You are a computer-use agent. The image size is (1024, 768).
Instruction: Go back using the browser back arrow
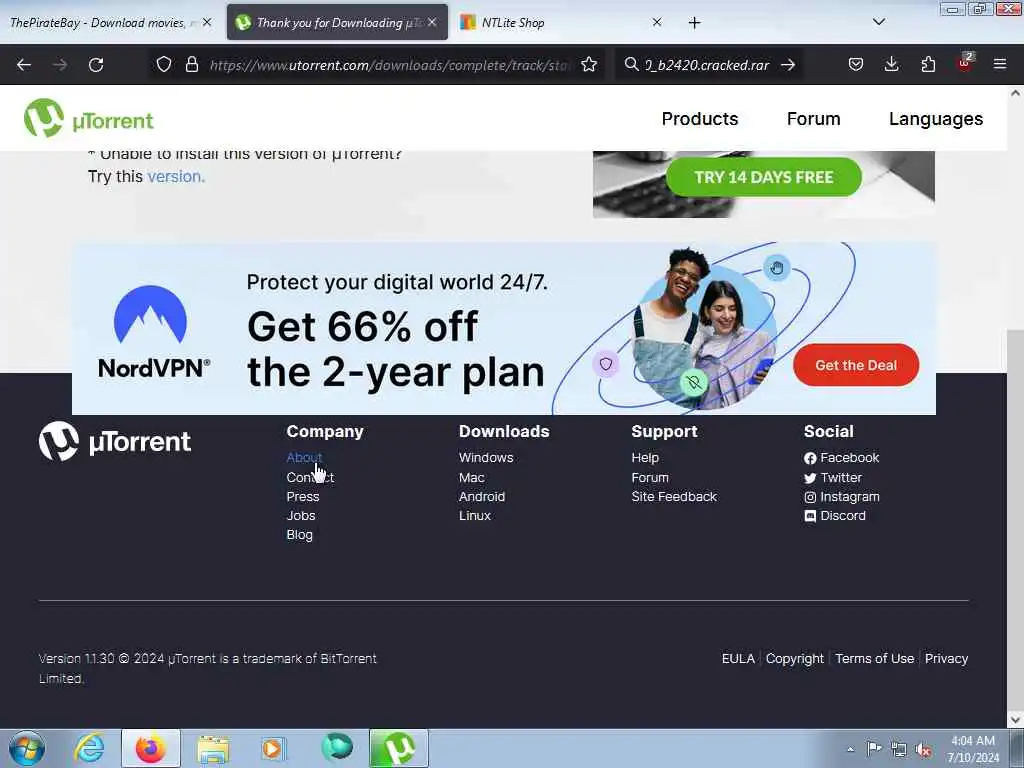24,65
